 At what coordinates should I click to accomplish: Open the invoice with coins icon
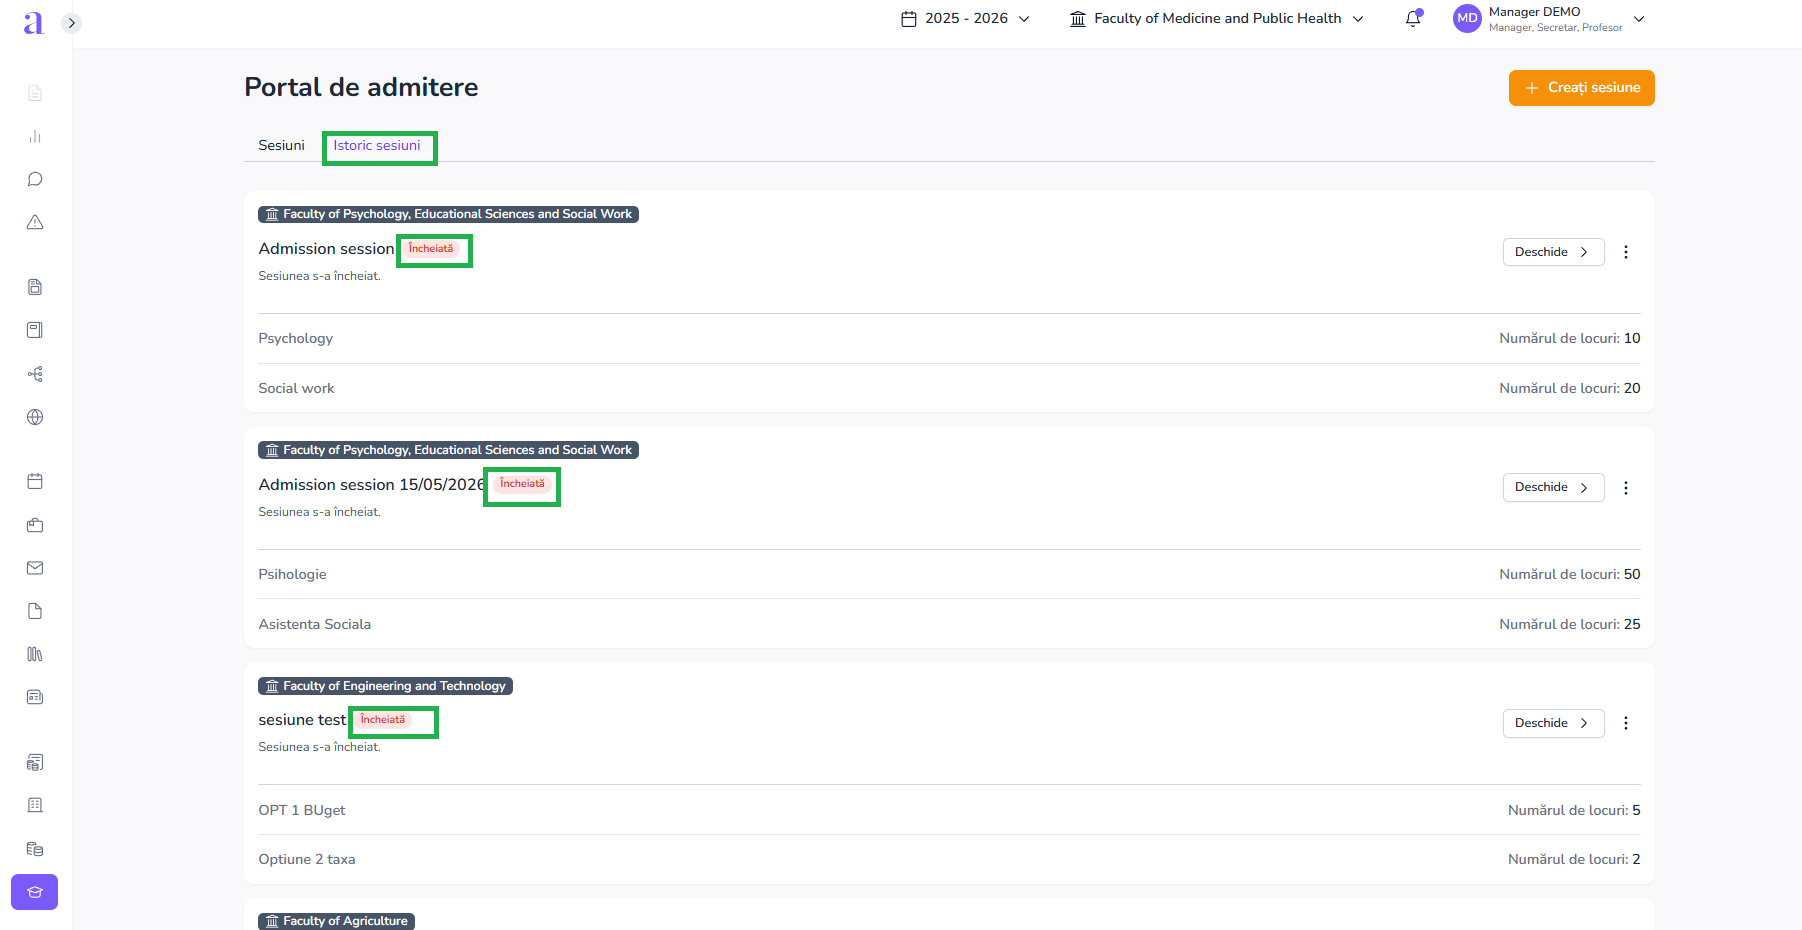coord(35,762)
